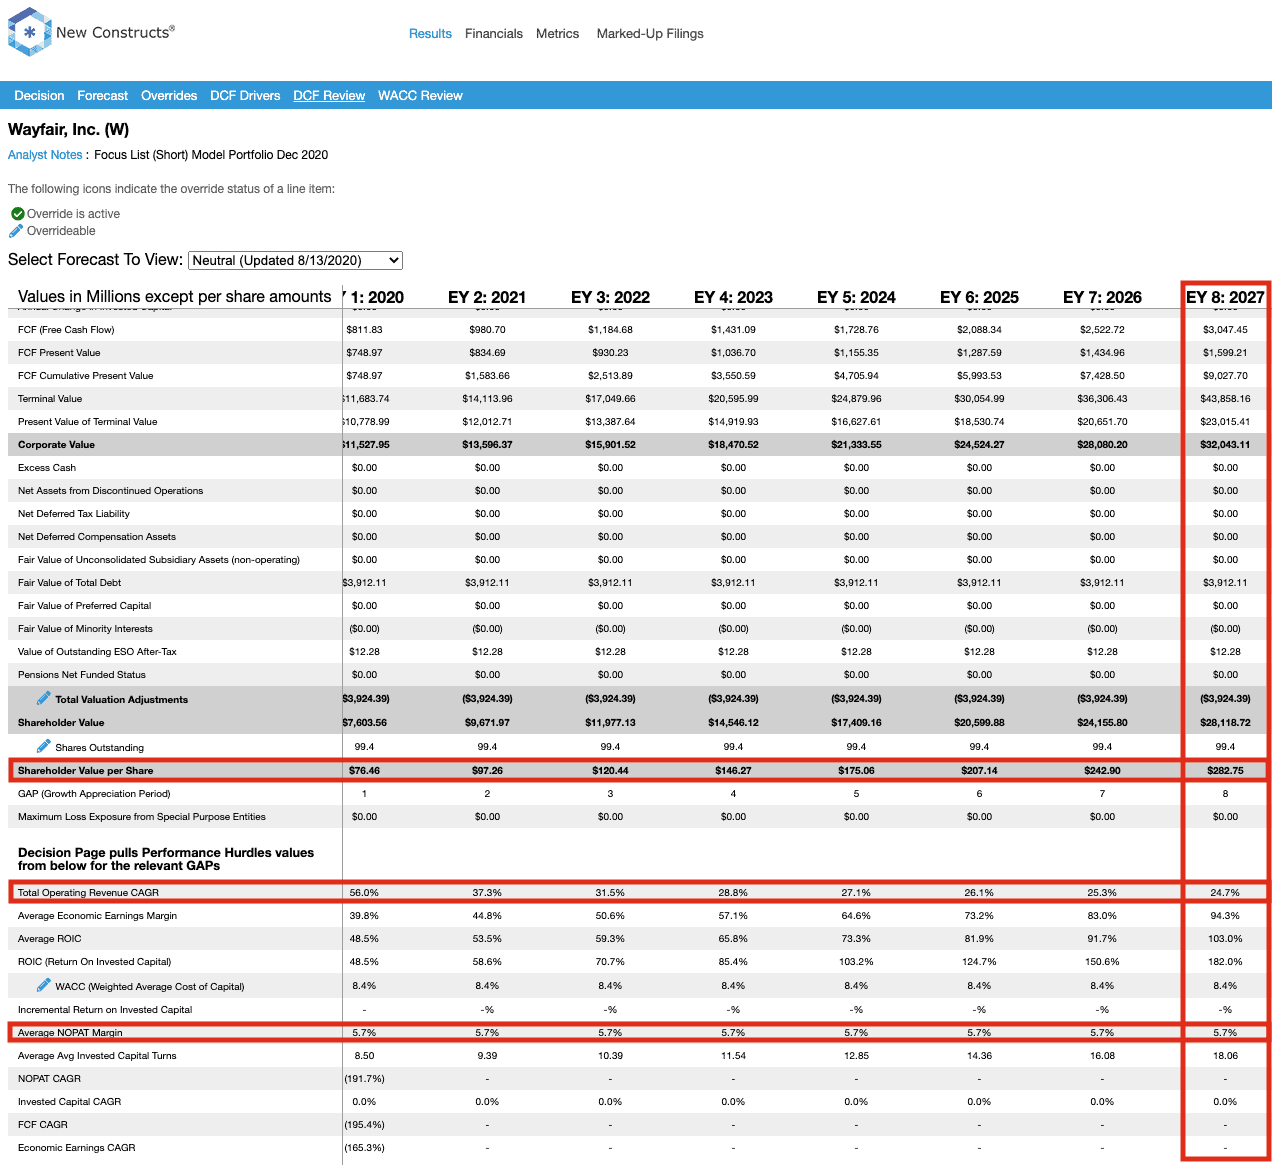Click the EY 3: 2022 column header
This screenshot has height=1165, width=1272.
[x=610, y=297]
